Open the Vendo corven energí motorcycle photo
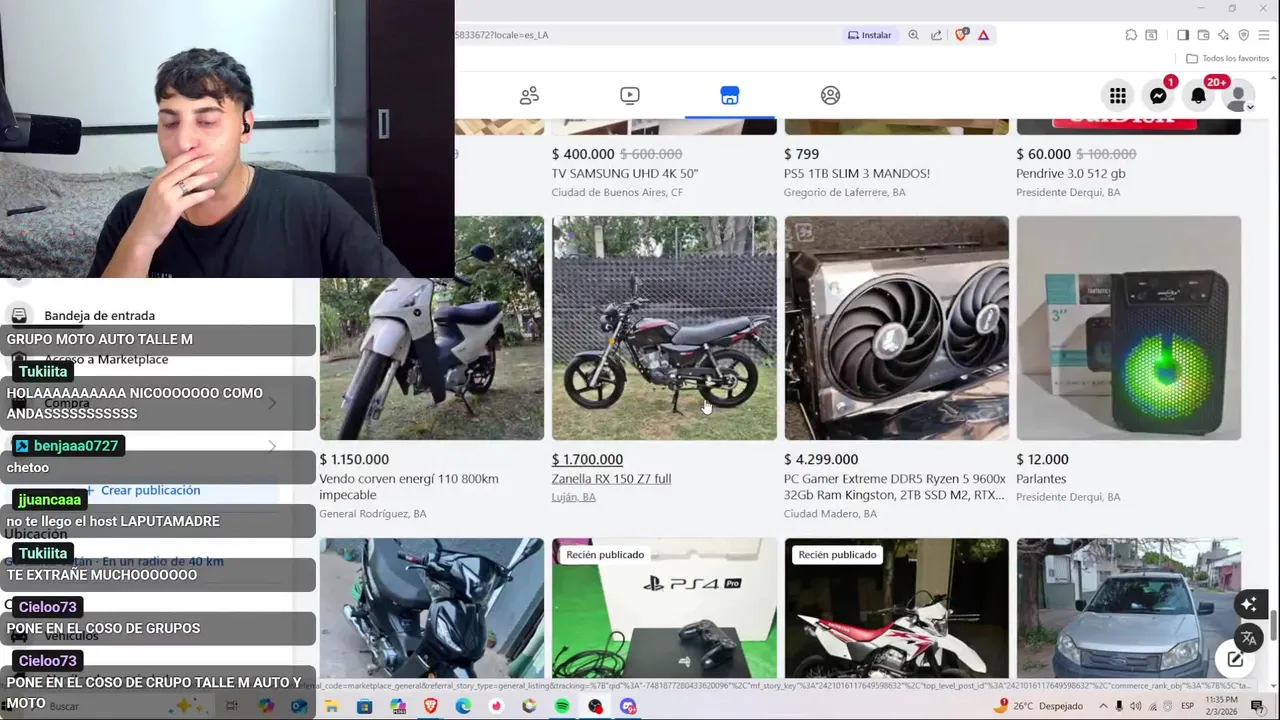 (432, 328)
